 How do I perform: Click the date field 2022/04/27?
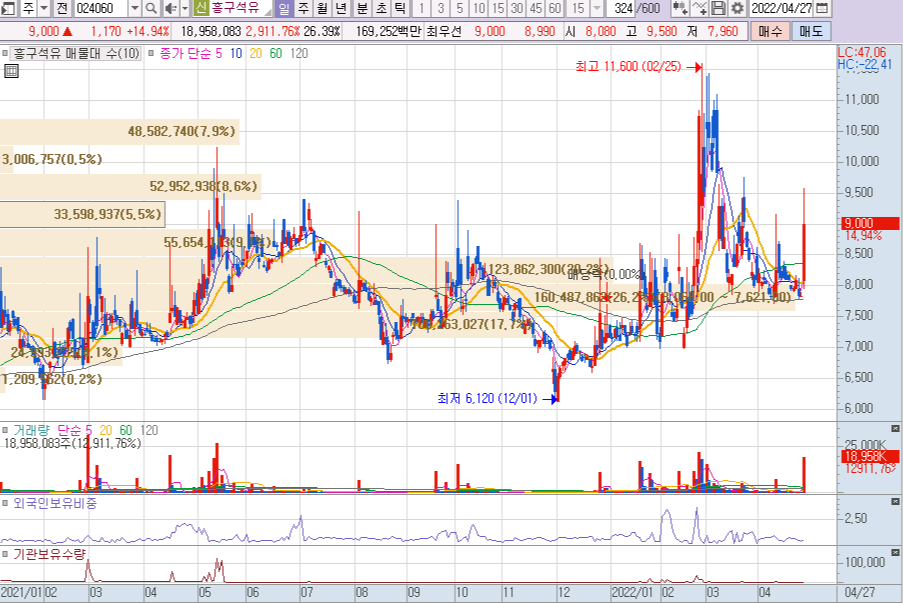point(782,8)
